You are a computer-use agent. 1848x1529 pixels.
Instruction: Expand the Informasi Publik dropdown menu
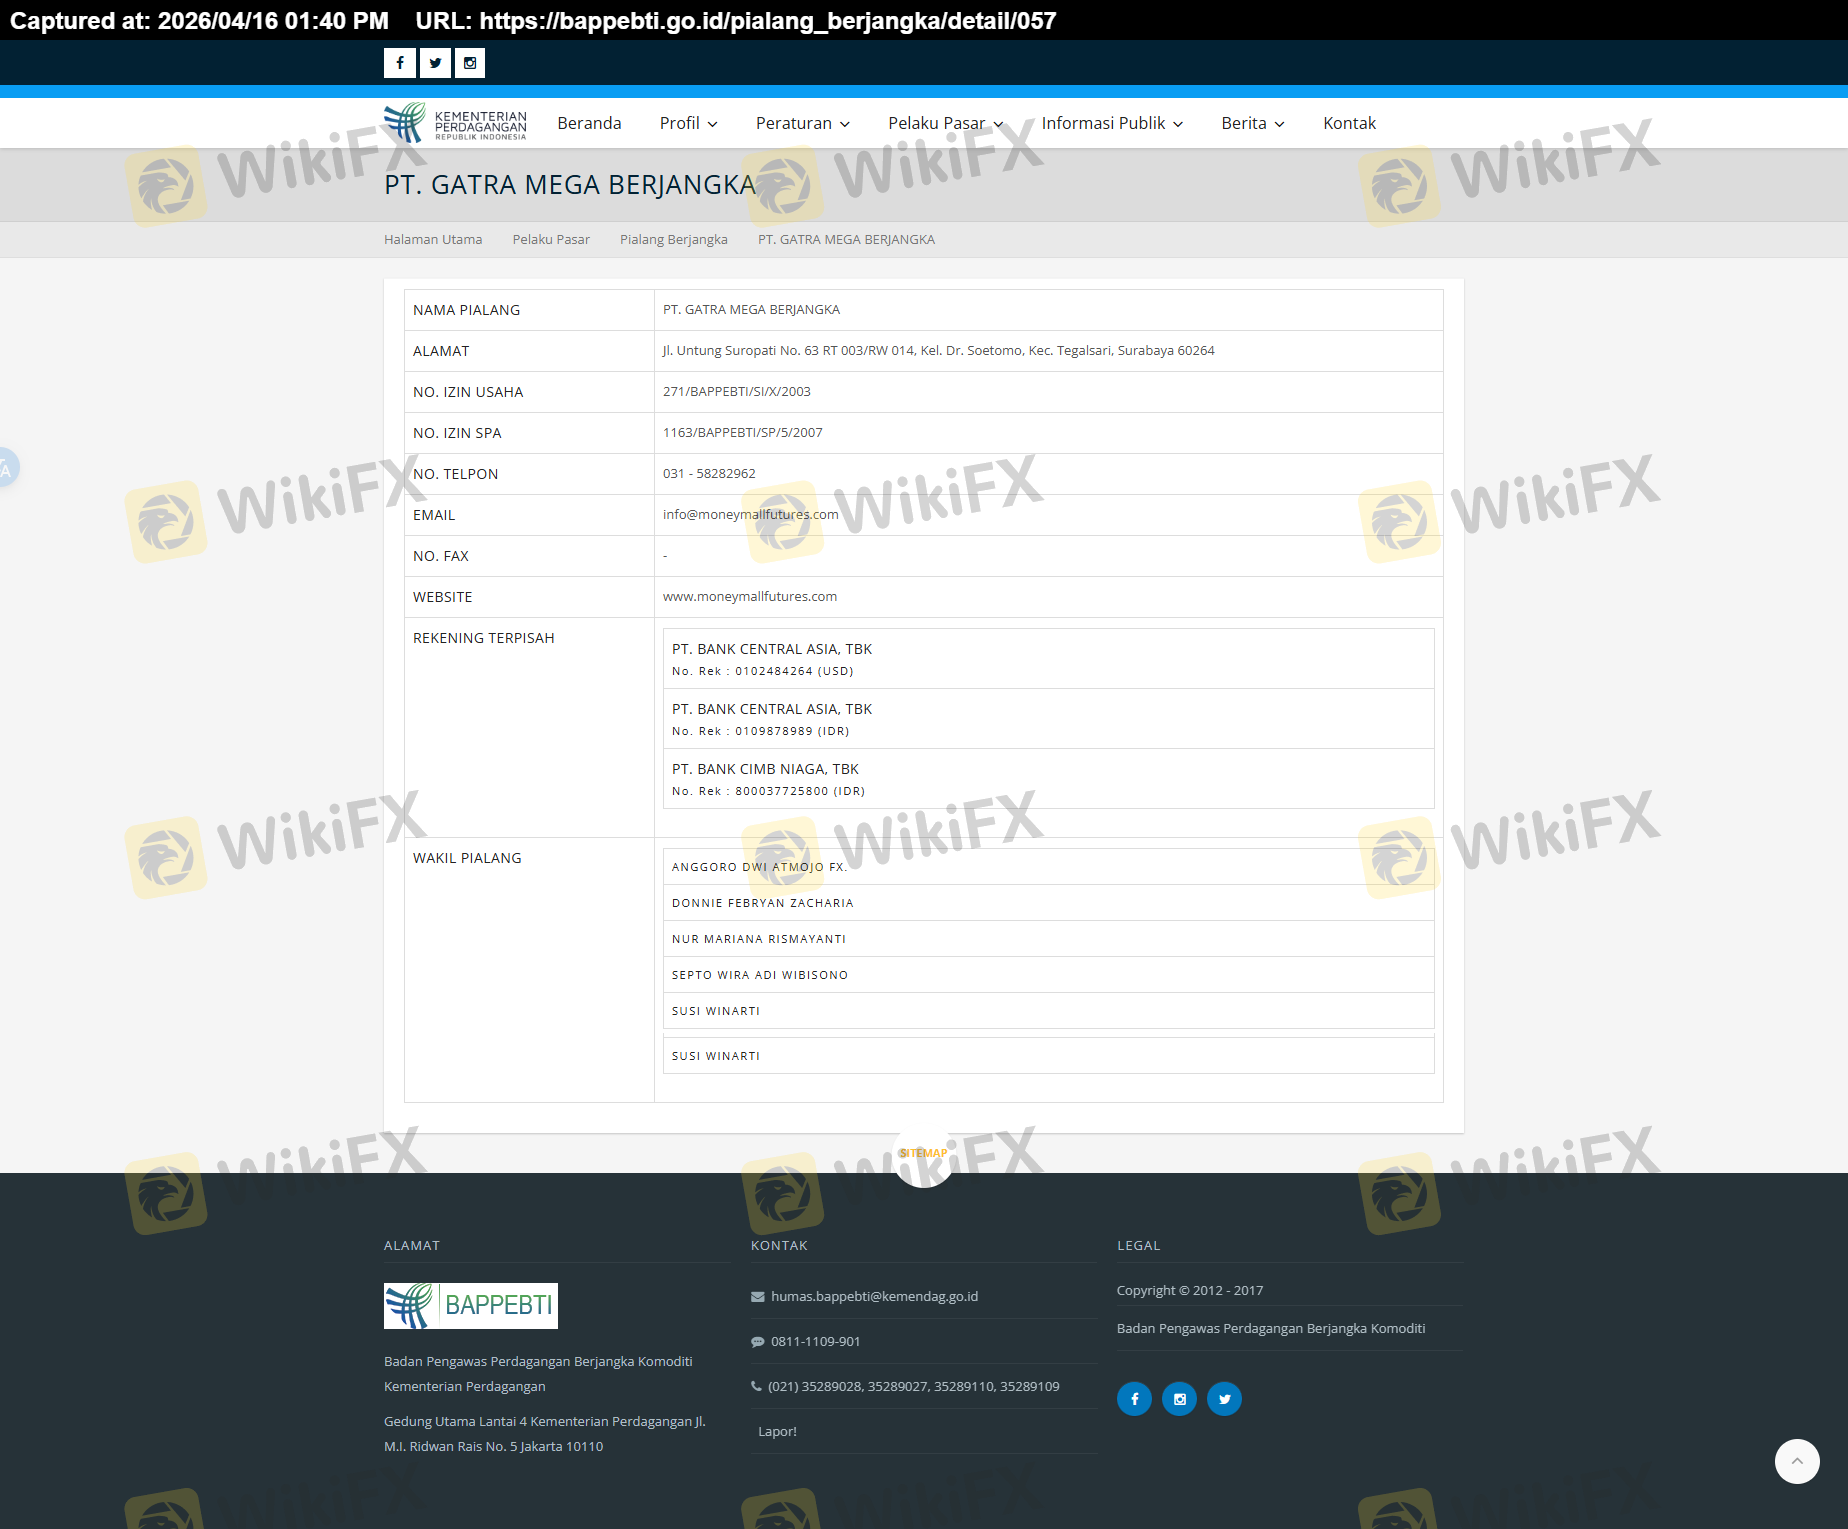click(1112, 123)
